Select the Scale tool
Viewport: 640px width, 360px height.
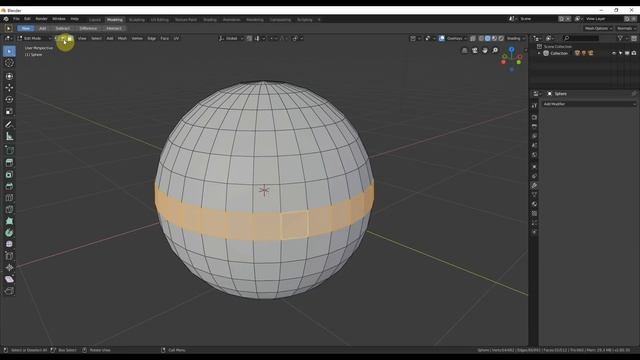[x=9, y=111]
